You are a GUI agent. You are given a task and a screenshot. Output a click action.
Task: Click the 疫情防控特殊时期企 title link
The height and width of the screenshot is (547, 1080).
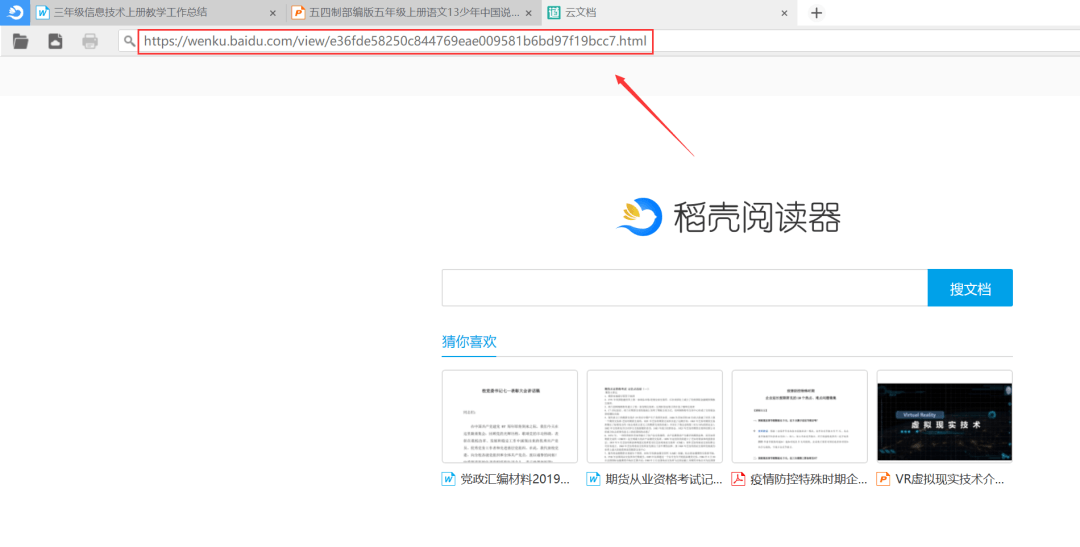pyautogui.click(x=809, y=479)
